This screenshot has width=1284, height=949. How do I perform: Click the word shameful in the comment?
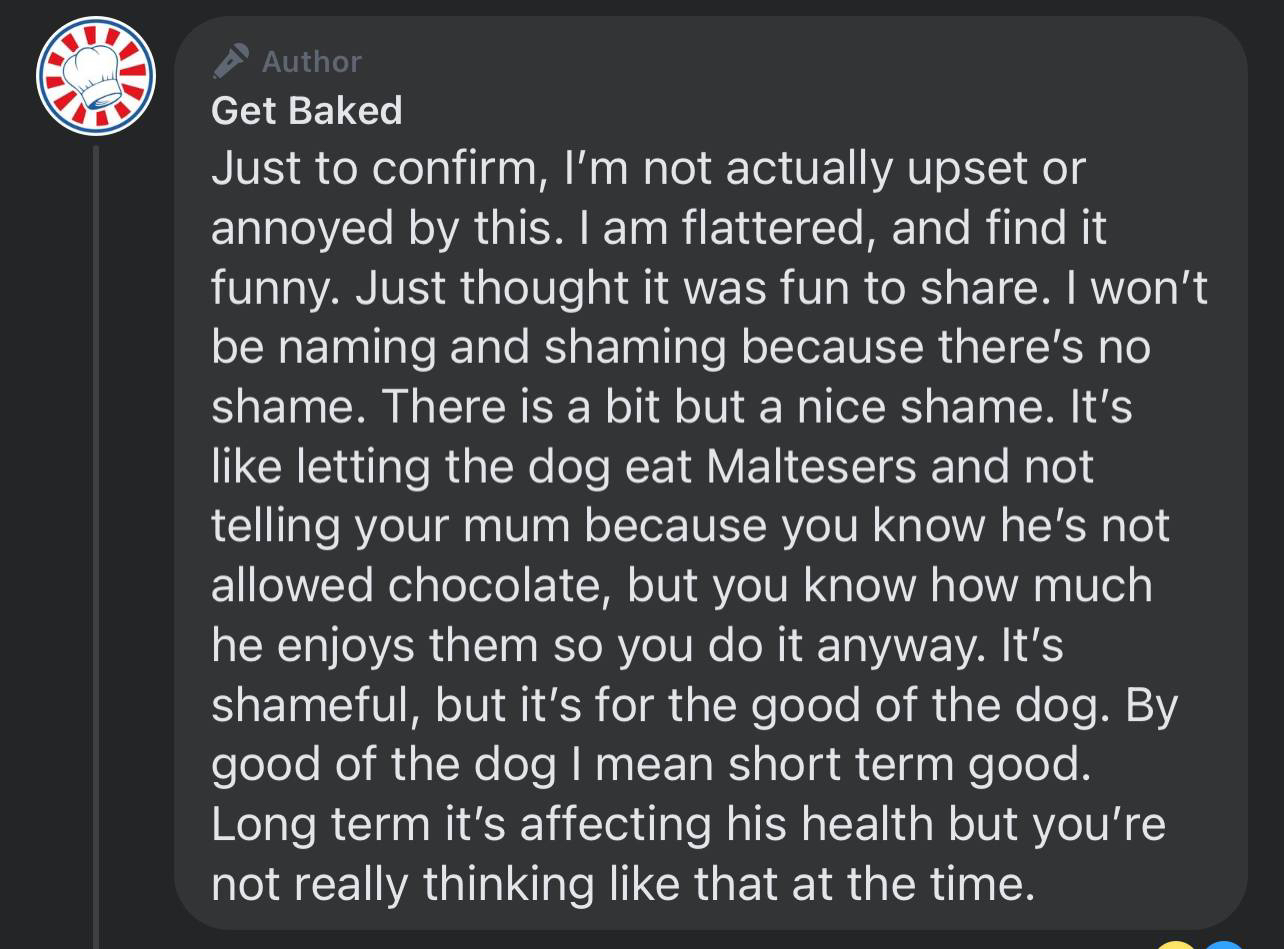click(x=317, y=705)
